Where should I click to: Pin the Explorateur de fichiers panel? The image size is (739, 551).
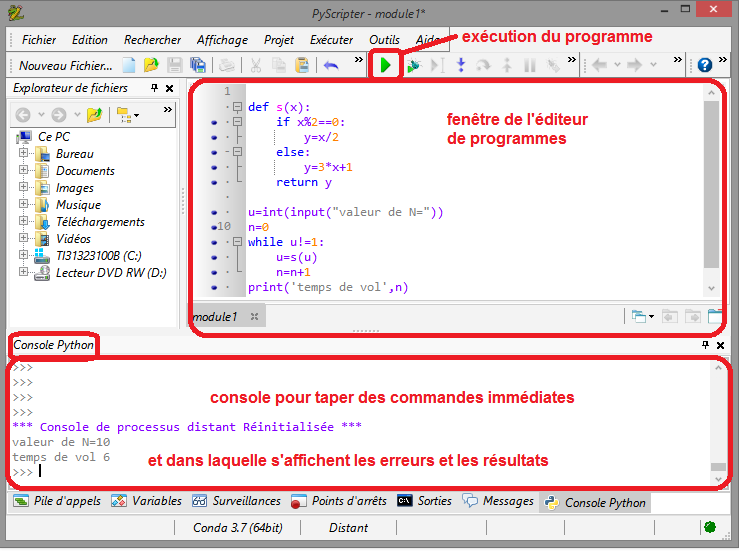[154, 89]
